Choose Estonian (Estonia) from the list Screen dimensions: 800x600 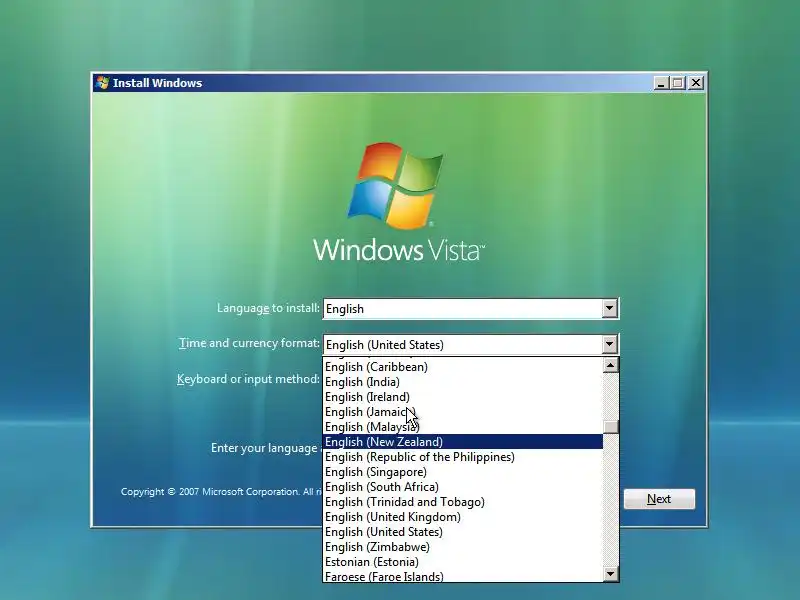(x=463, y=562)
